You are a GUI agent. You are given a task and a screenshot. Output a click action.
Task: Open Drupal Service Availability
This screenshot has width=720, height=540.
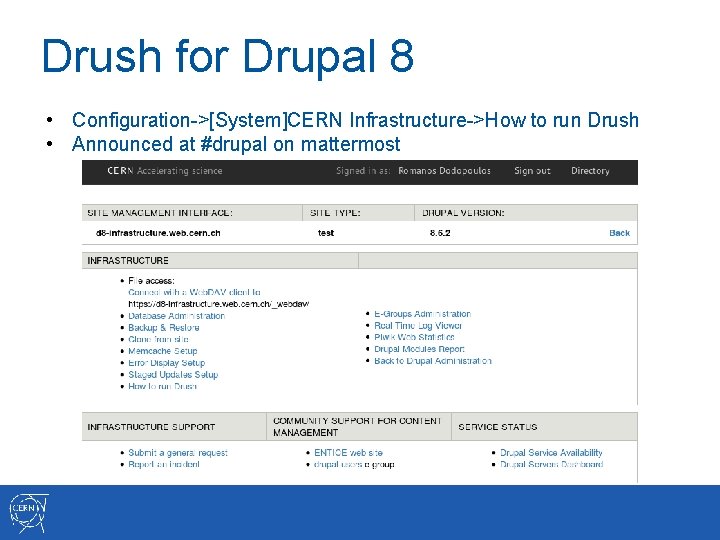pyautogui.click(x=551, y=453)
